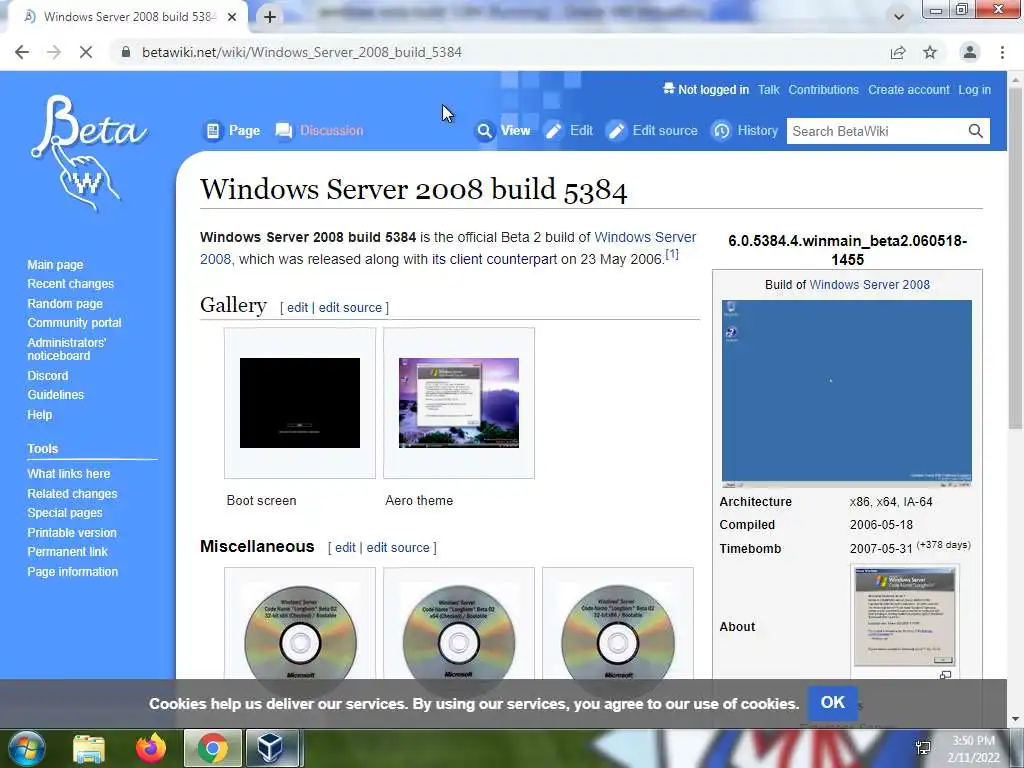Screen dimensions: 1024x768
Task: Click edit source next to Miscellaneous heading
Action: [398, 548]
